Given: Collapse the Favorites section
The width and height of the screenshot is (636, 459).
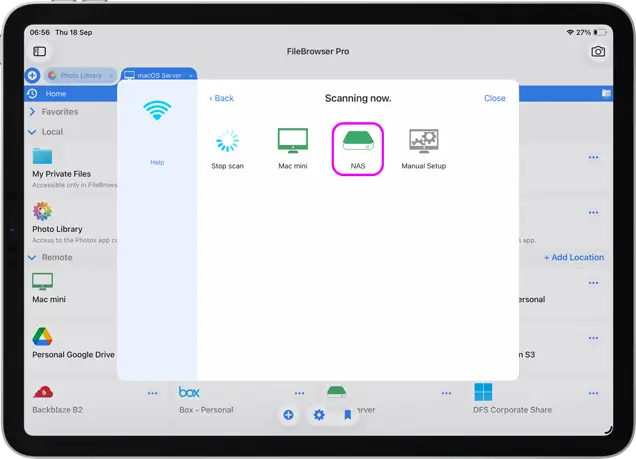Looking at the screenshot, I should pos(32,112).
